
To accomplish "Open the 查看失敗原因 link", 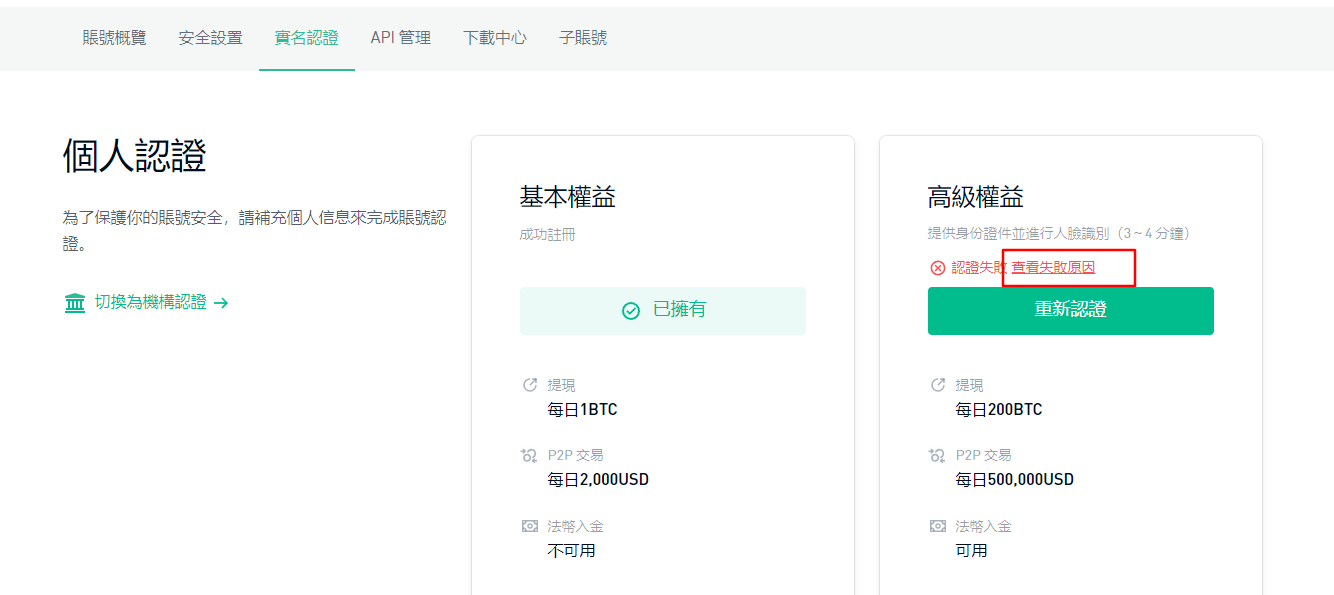I will point(1053,268).
